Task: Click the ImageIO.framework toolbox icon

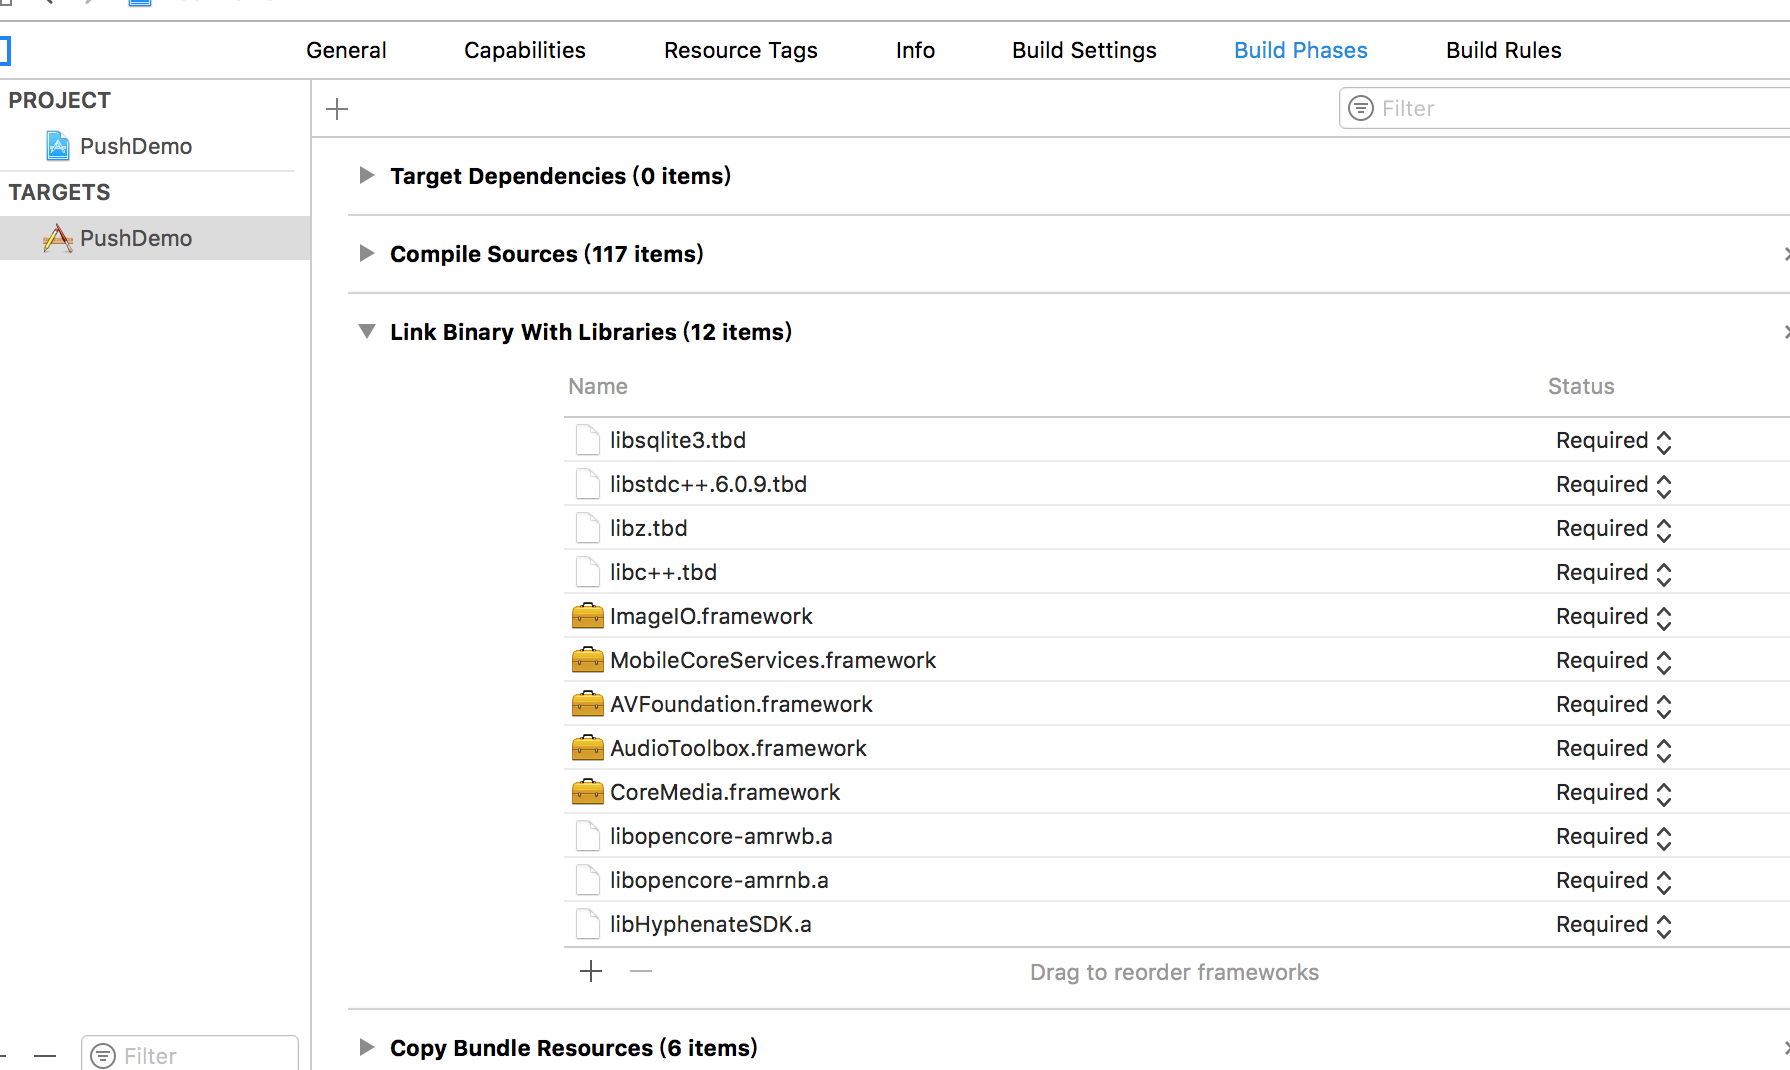Action: (587, 616)
